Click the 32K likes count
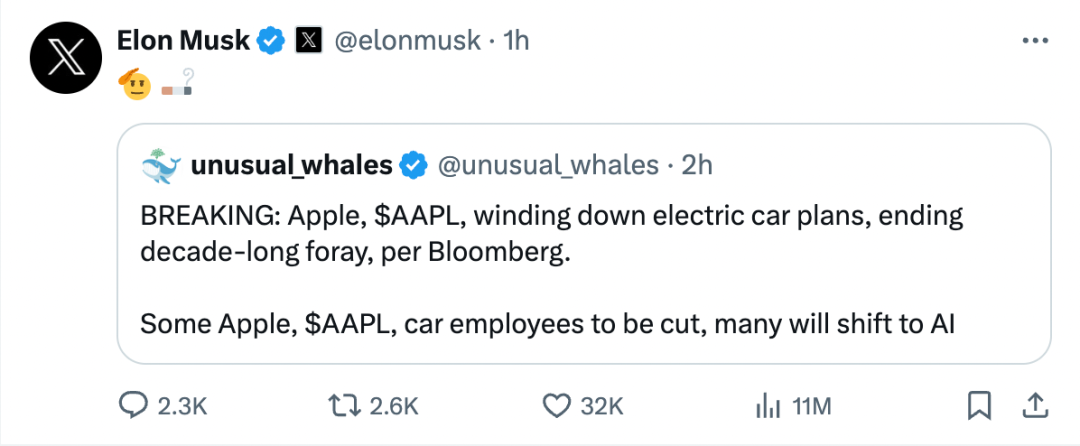 602,405
